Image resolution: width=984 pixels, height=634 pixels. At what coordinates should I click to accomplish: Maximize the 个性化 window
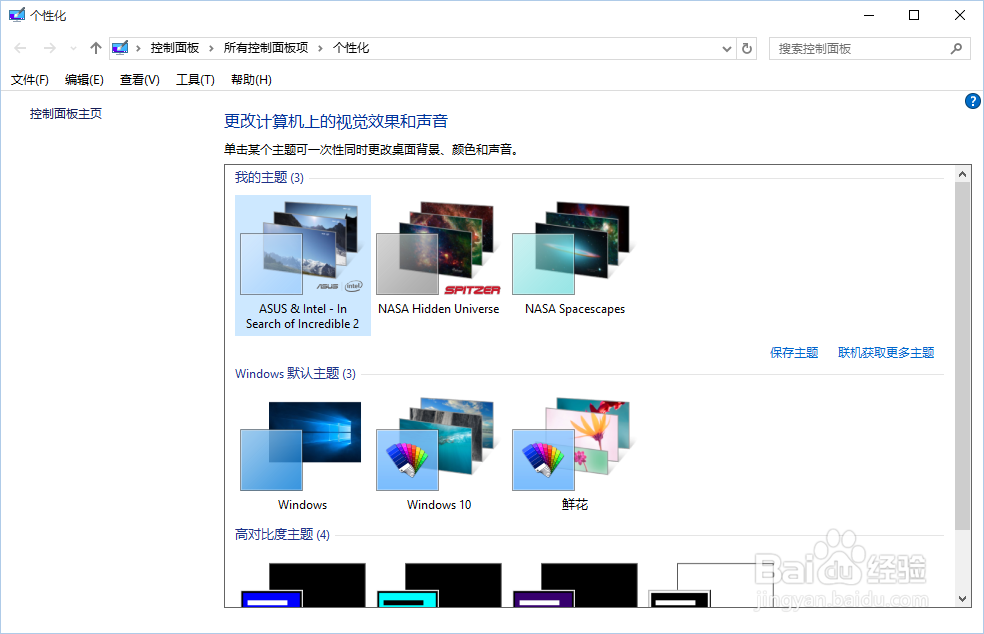point(914,15)
